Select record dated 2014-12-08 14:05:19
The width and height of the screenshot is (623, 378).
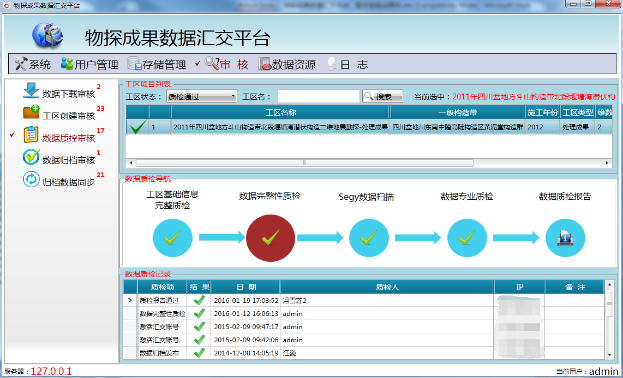point(245,353)
